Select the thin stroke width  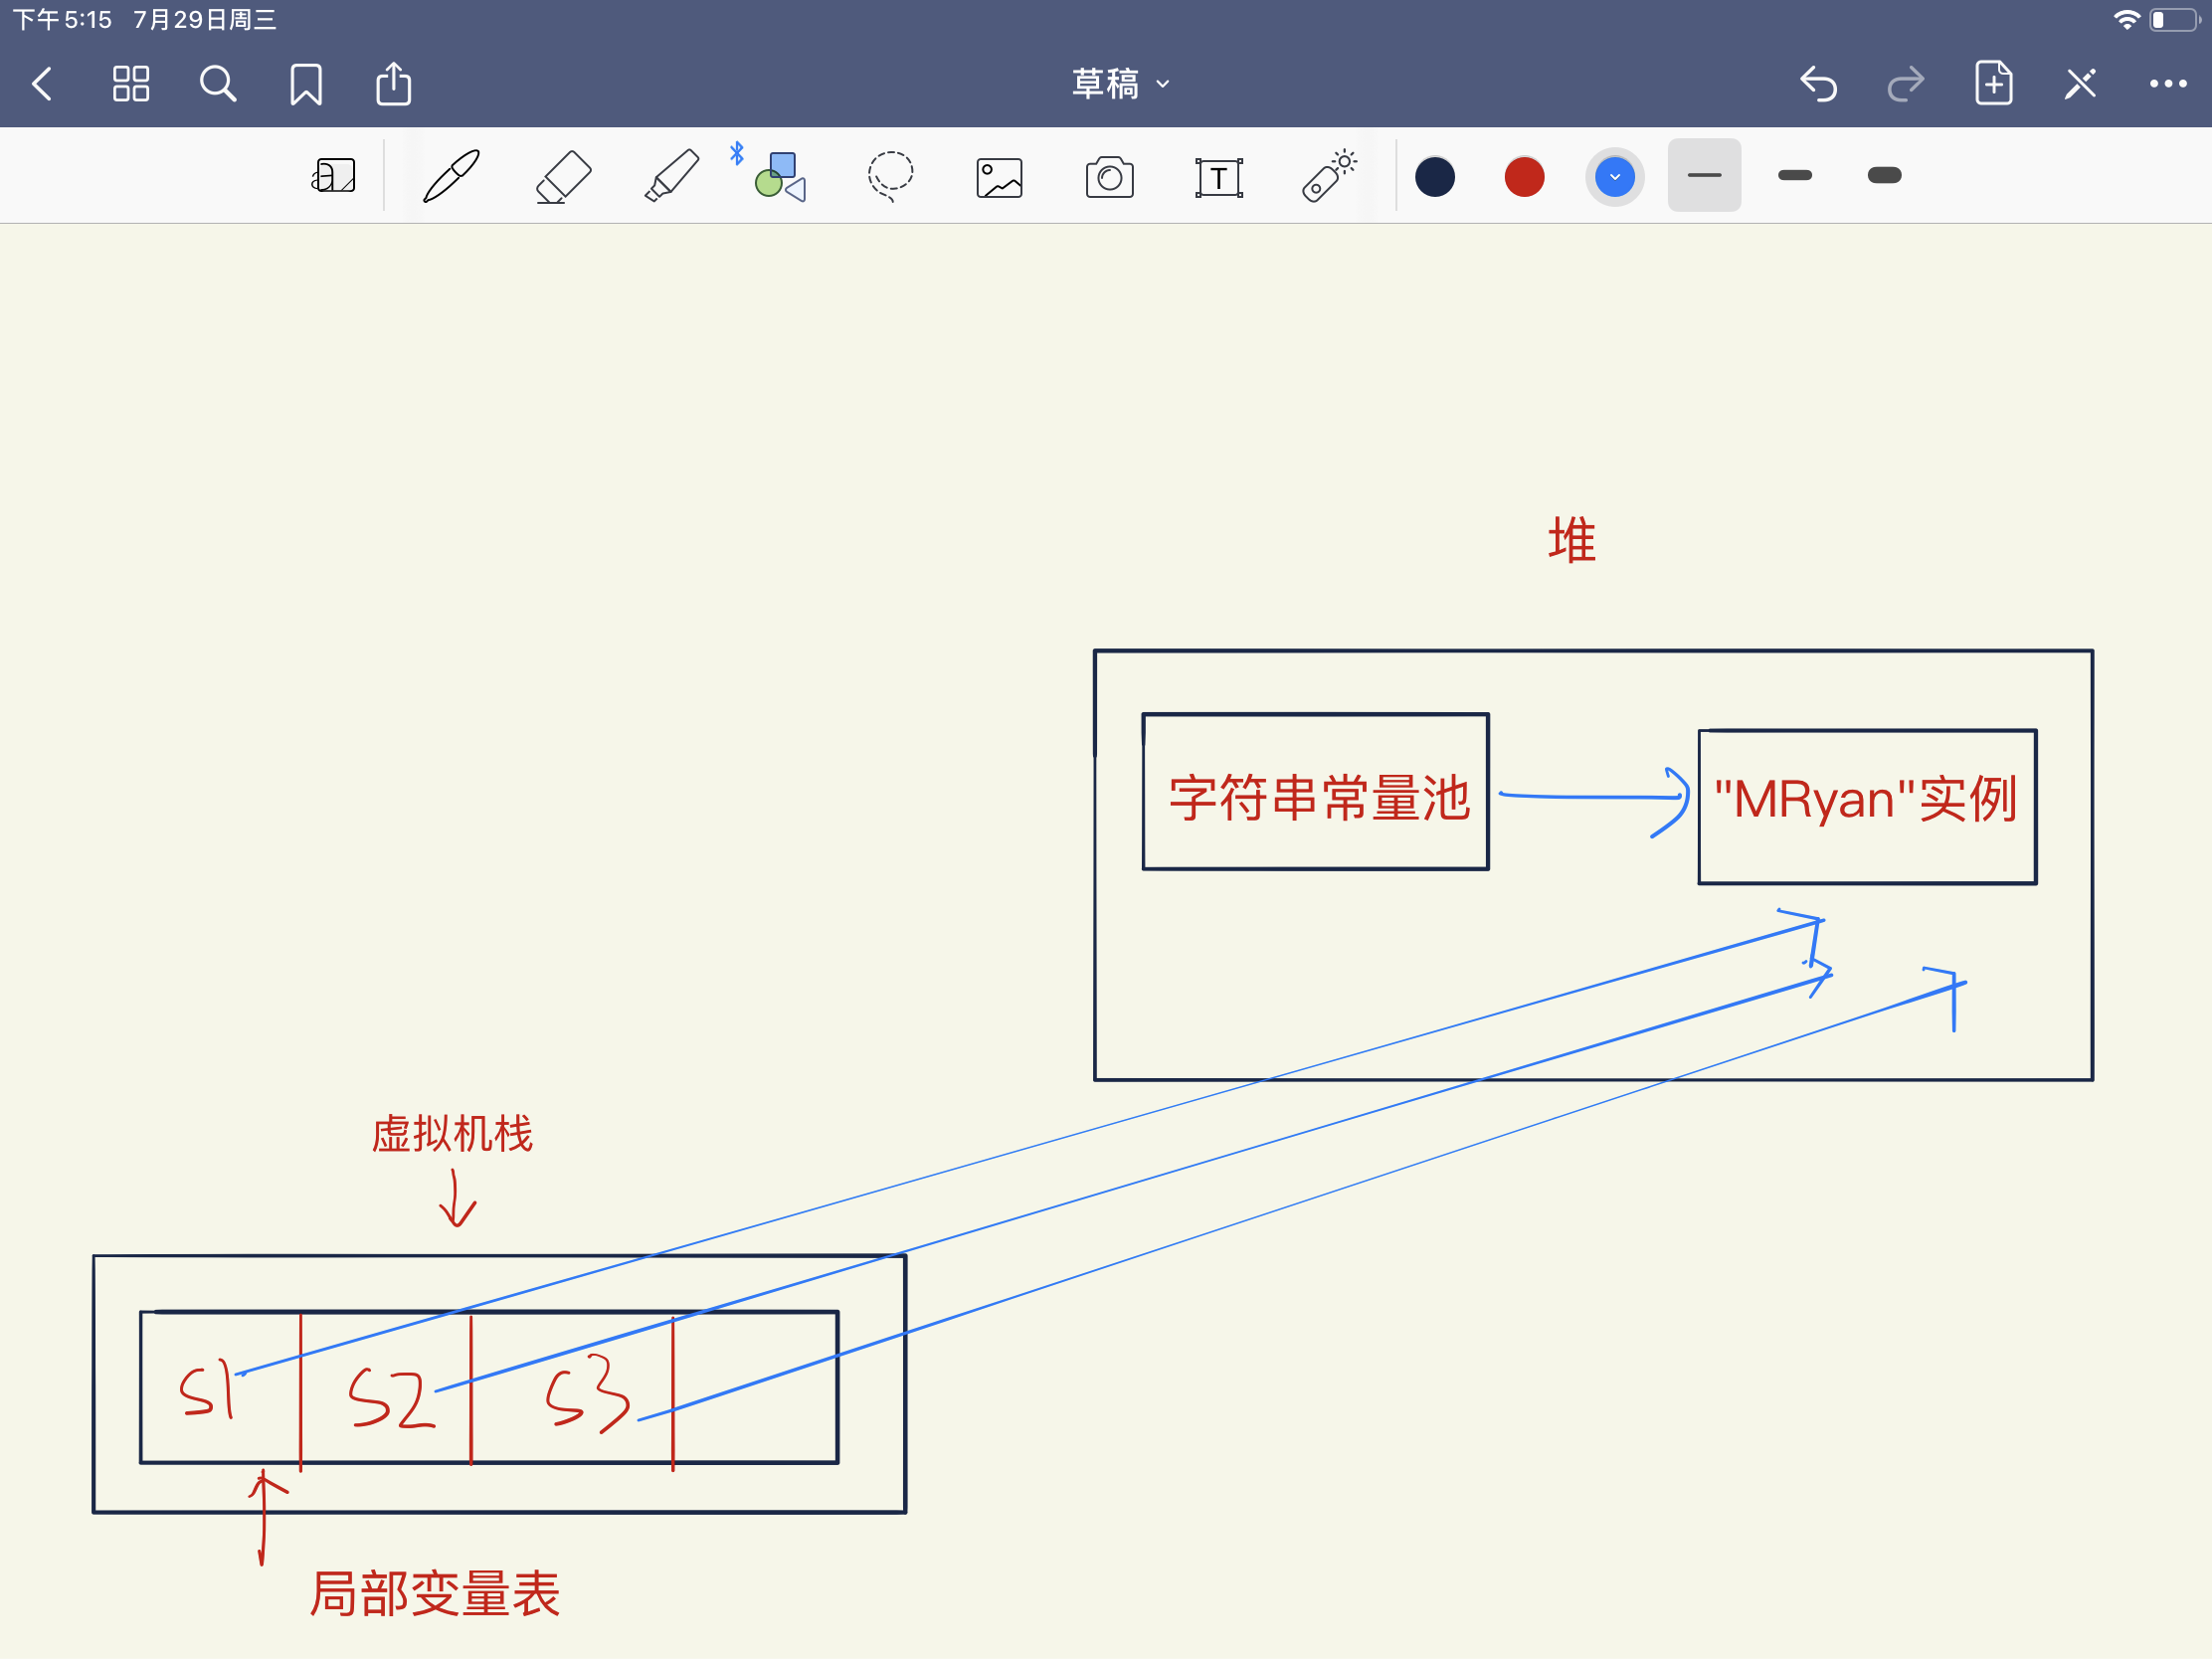(x=1704, y=175)
